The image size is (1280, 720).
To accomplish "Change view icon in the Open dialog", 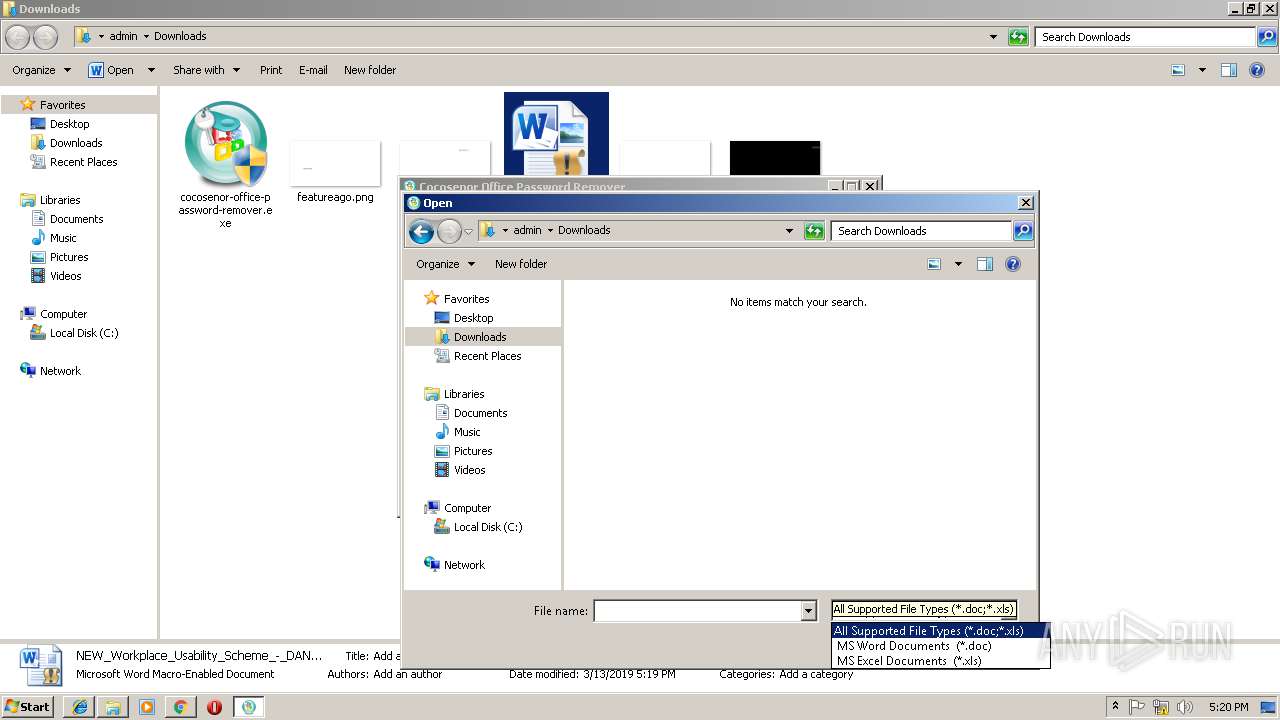I will [x=934, y=264].
